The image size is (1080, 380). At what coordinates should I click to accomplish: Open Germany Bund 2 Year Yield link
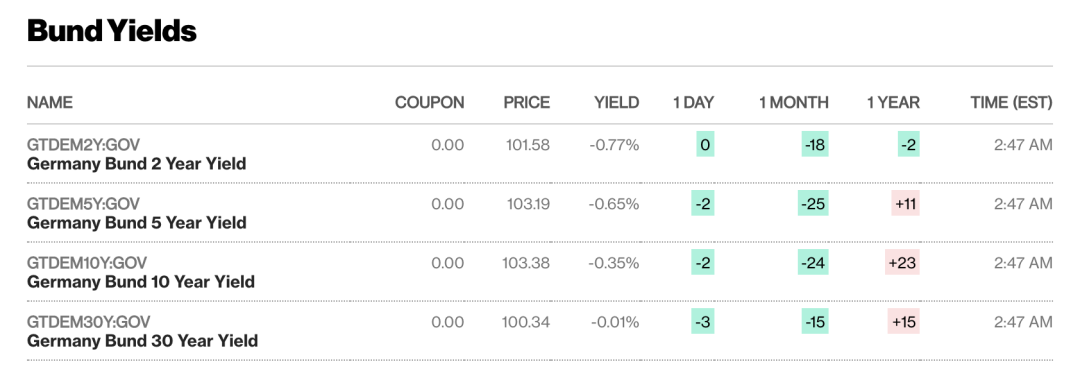point(136,164)
